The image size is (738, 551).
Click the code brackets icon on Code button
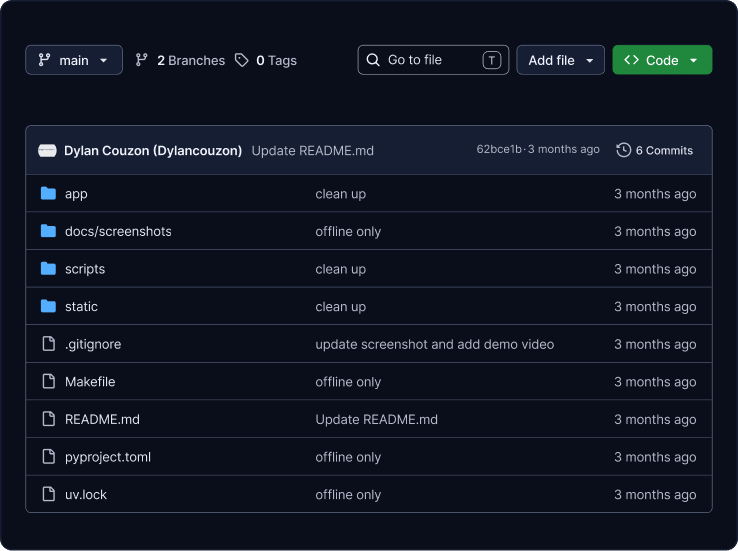tap(631, 60)
